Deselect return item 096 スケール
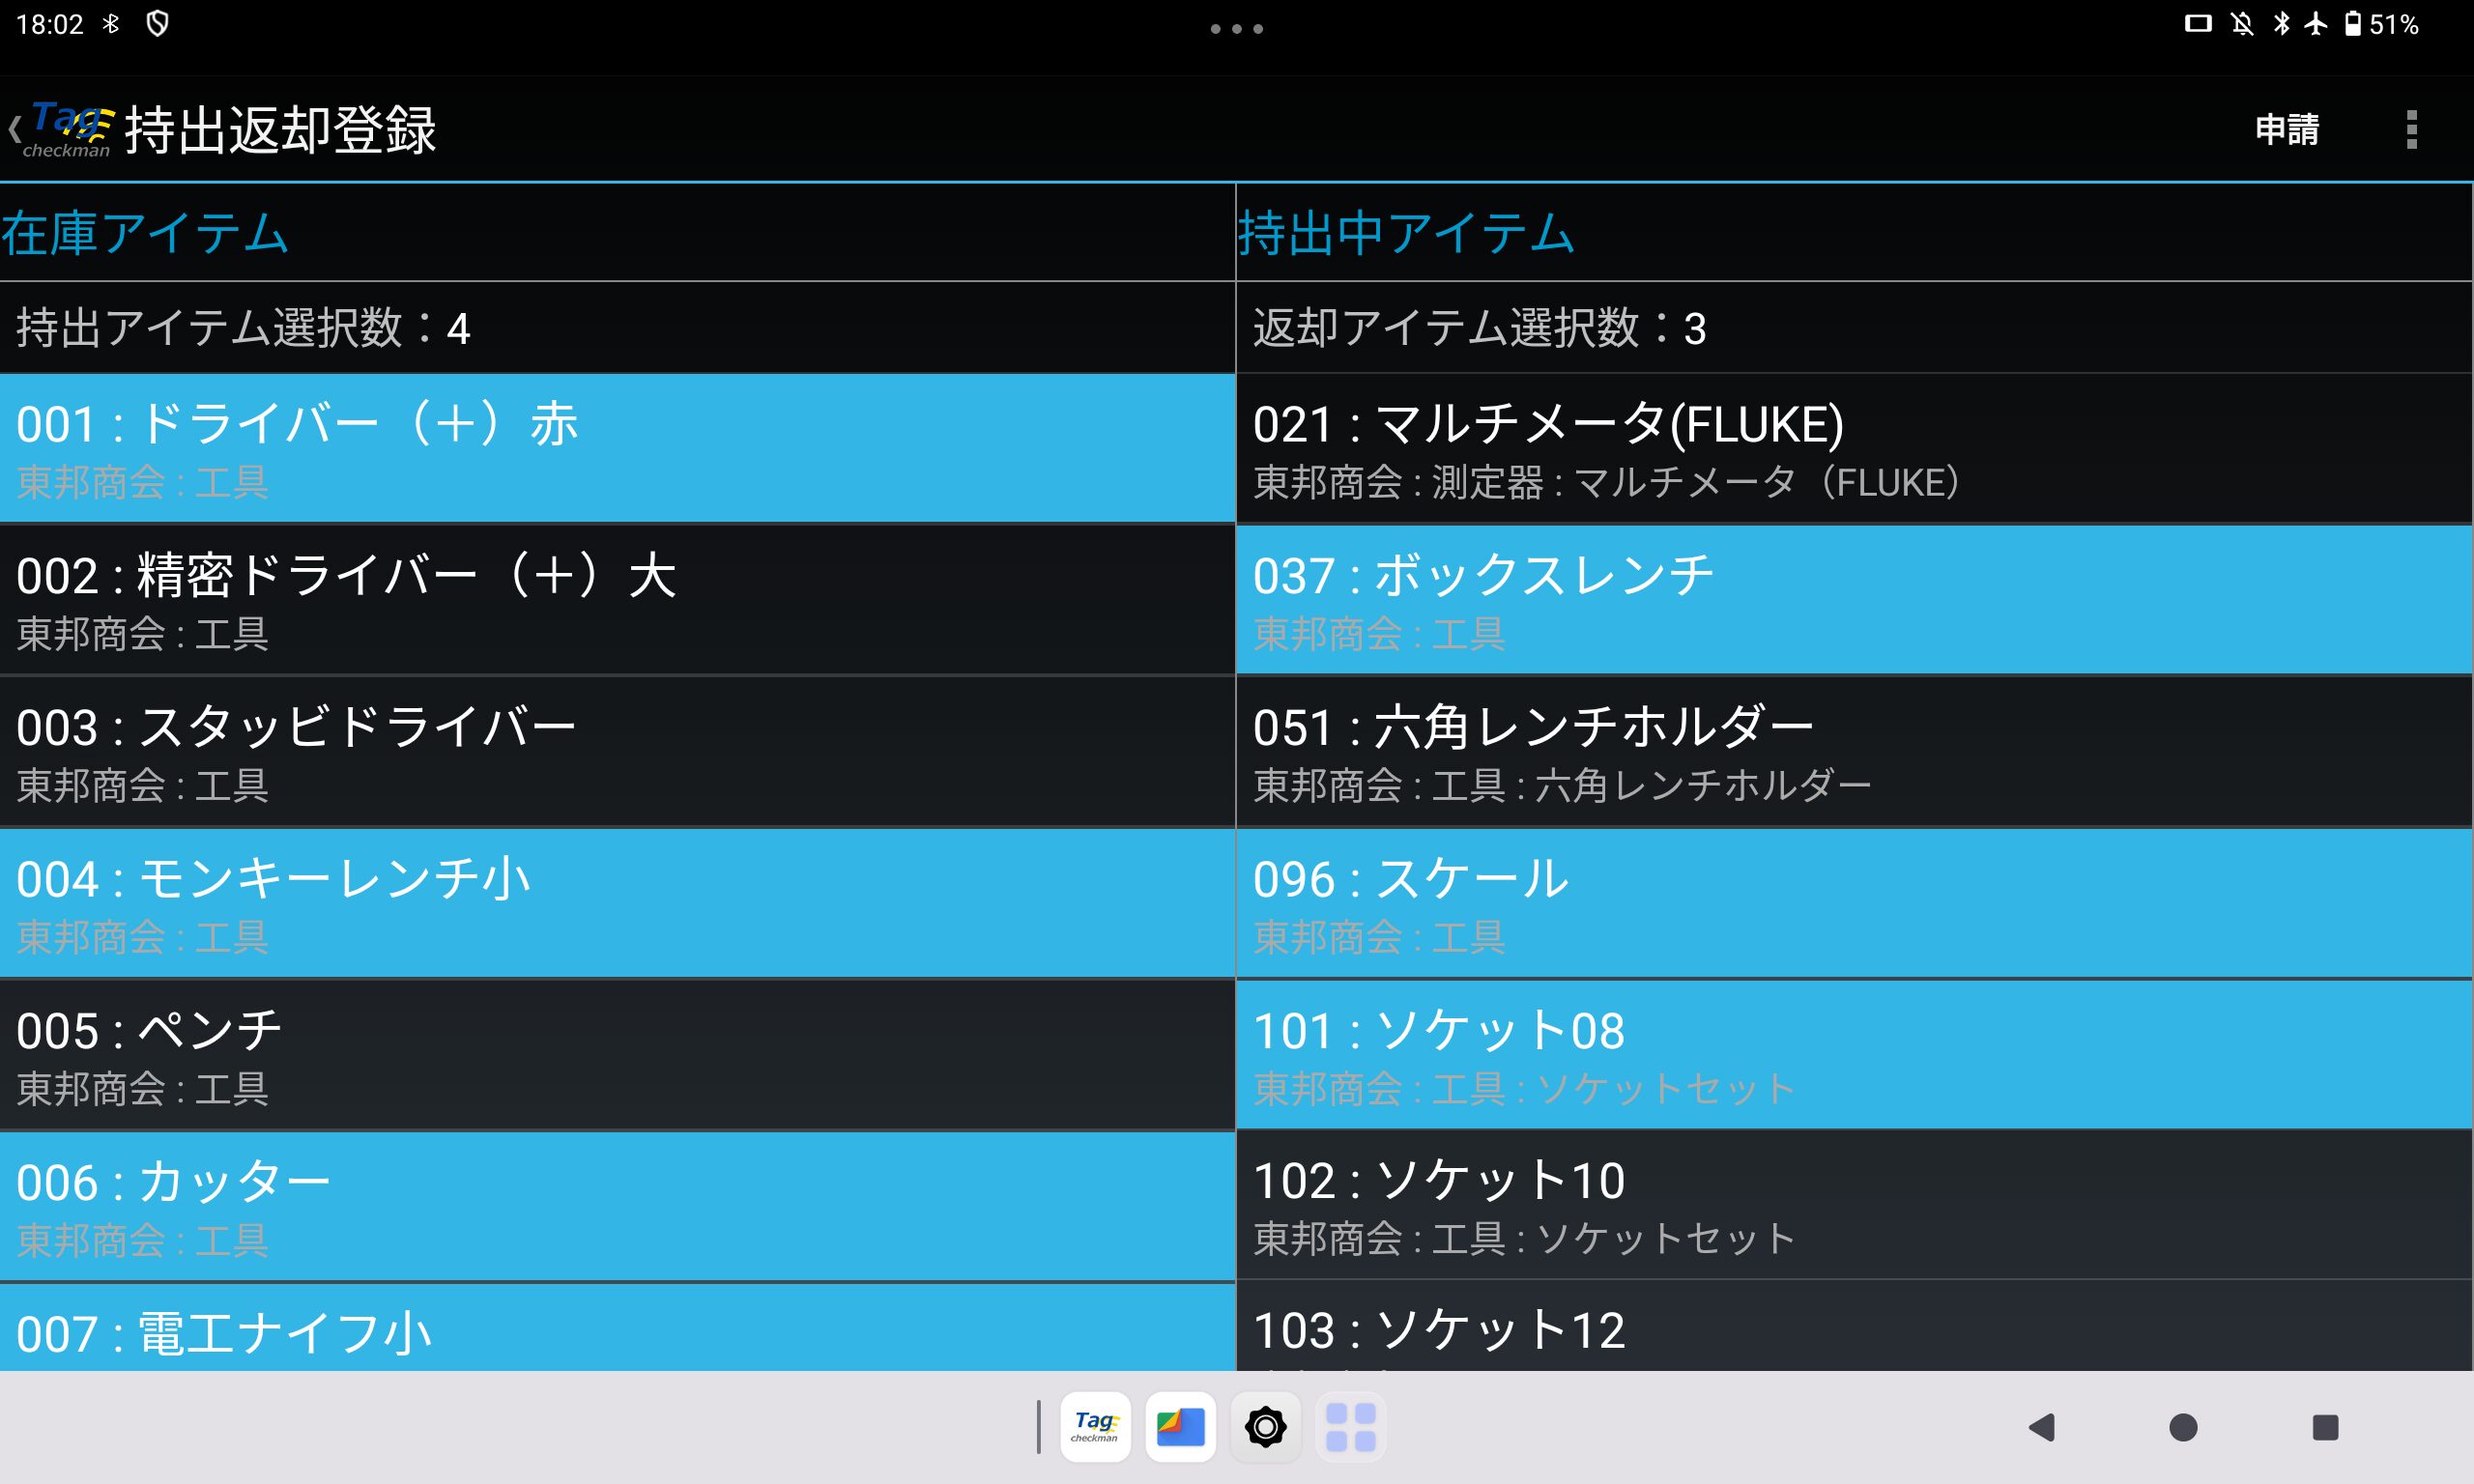Image resolution: width=2474 pixels, height=1484 pixels. click(1854, 904)
